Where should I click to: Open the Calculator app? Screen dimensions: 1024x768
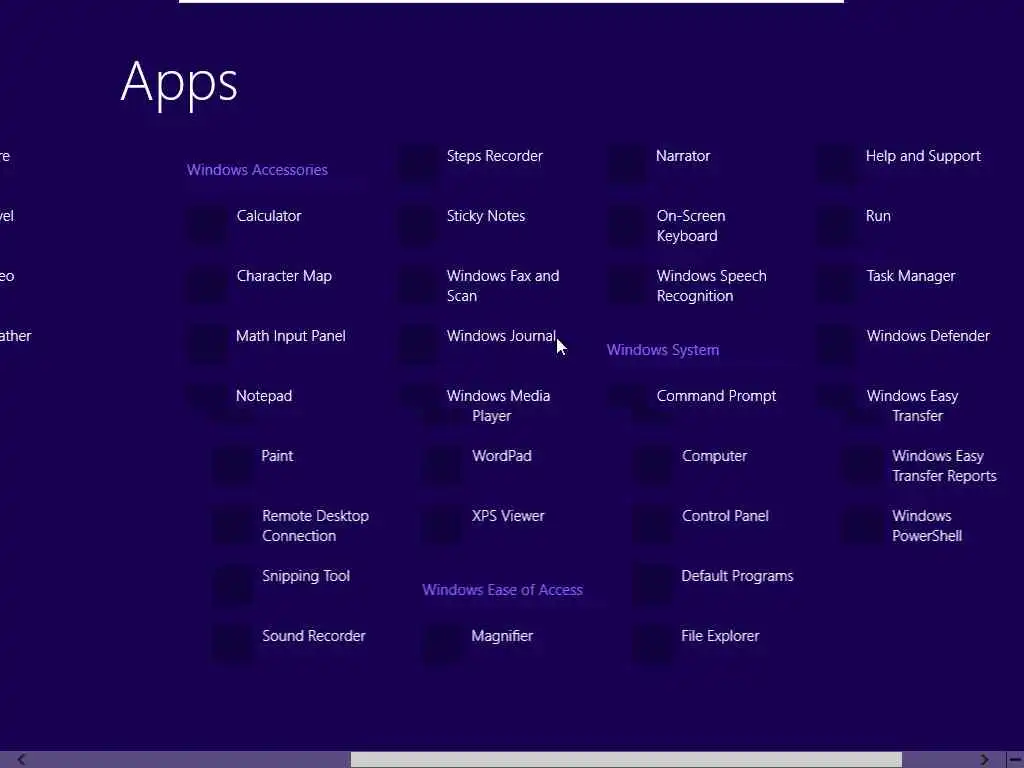coord(268,216)
